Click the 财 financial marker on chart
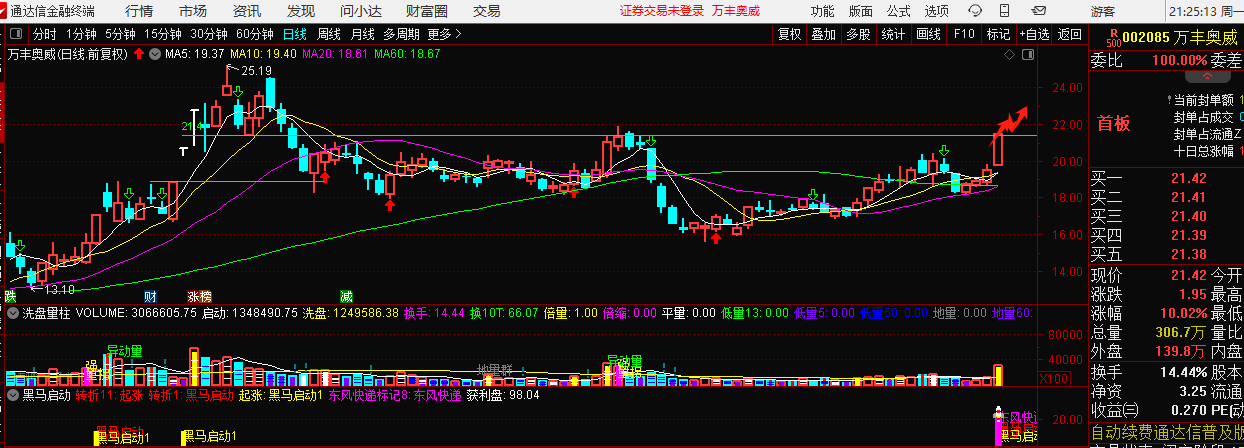 (150, 296)
